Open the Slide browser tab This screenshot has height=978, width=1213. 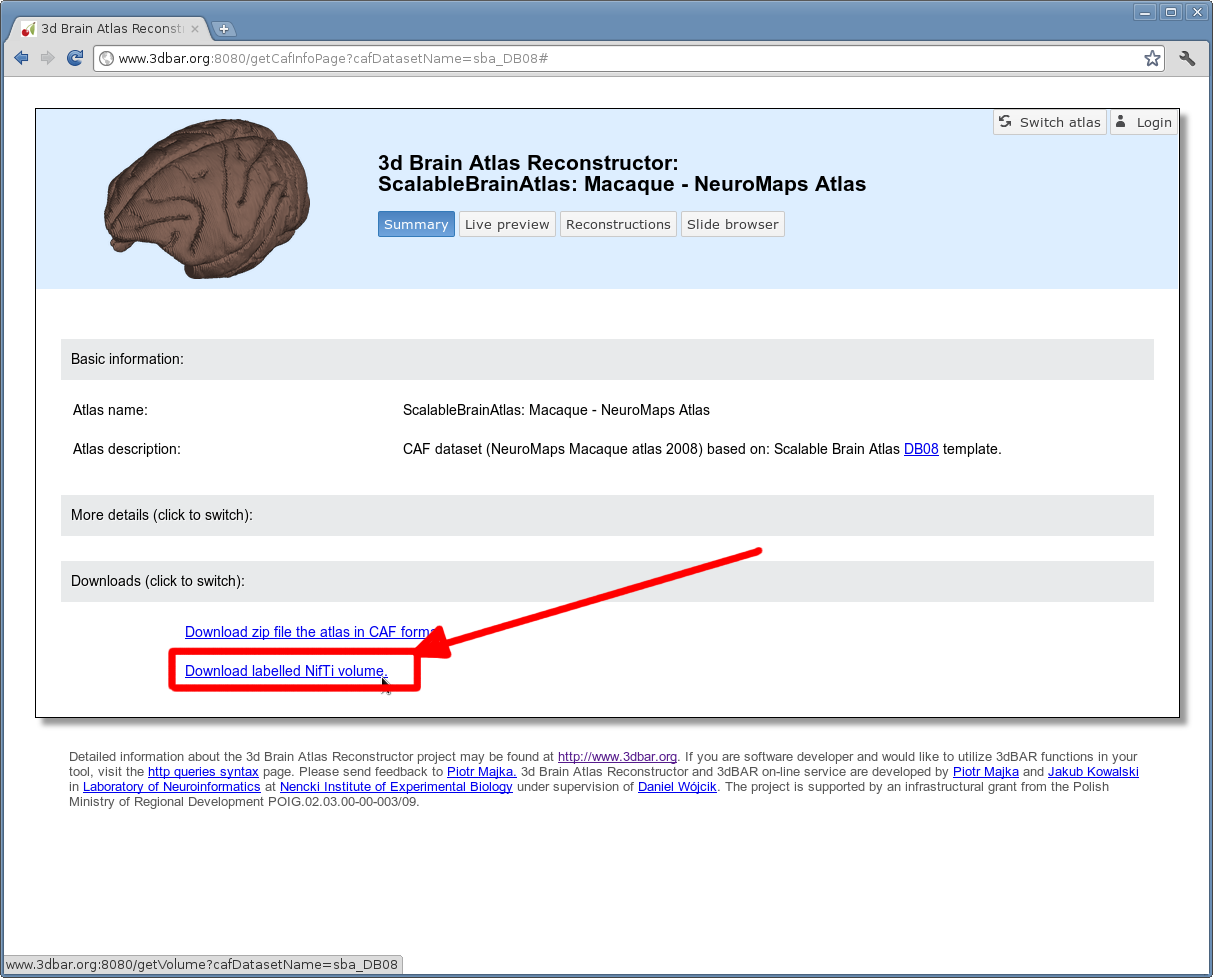732,224
